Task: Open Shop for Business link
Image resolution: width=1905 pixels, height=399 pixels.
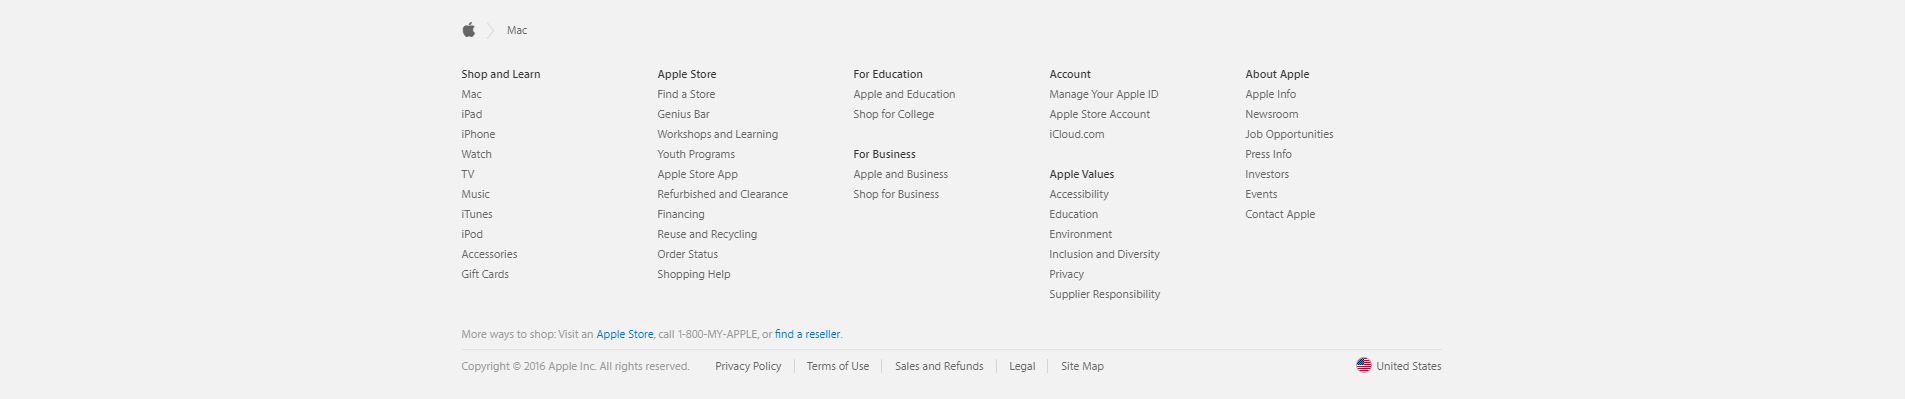Action: 896,194
